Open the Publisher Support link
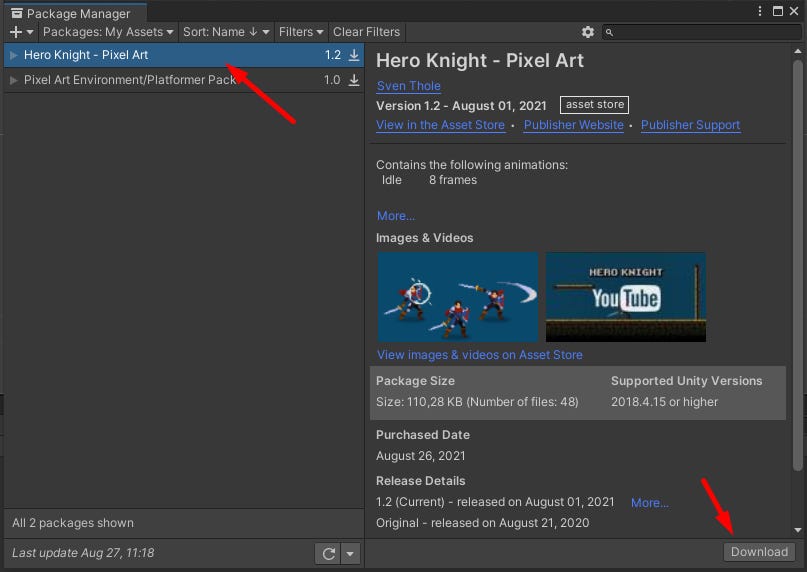 coord(691,125)
